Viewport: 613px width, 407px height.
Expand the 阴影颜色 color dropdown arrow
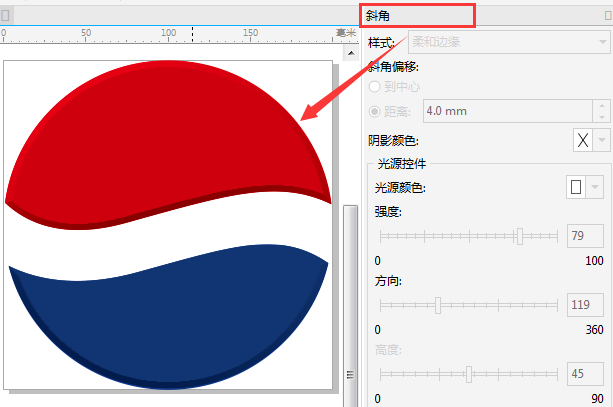coord(601,140)
